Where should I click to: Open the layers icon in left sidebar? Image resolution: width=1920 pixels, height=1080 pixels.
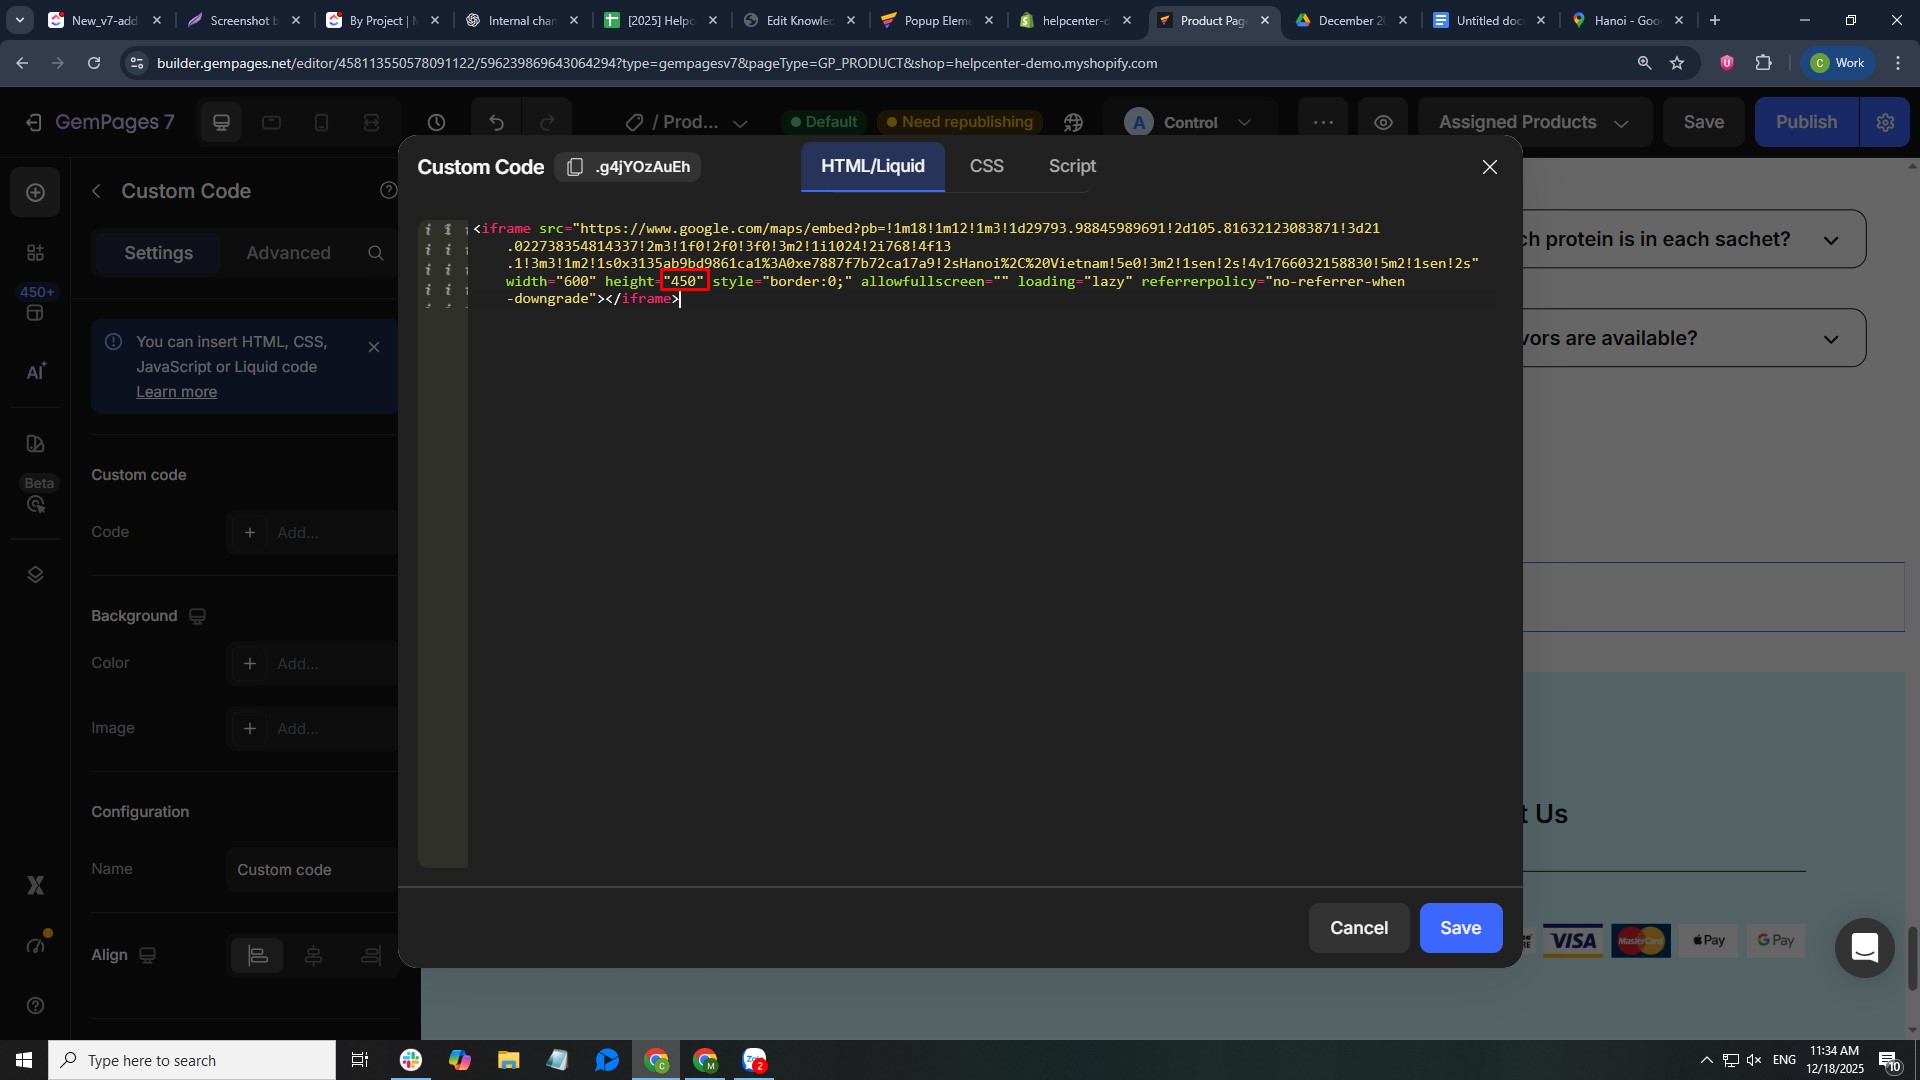tap(35, 575)
